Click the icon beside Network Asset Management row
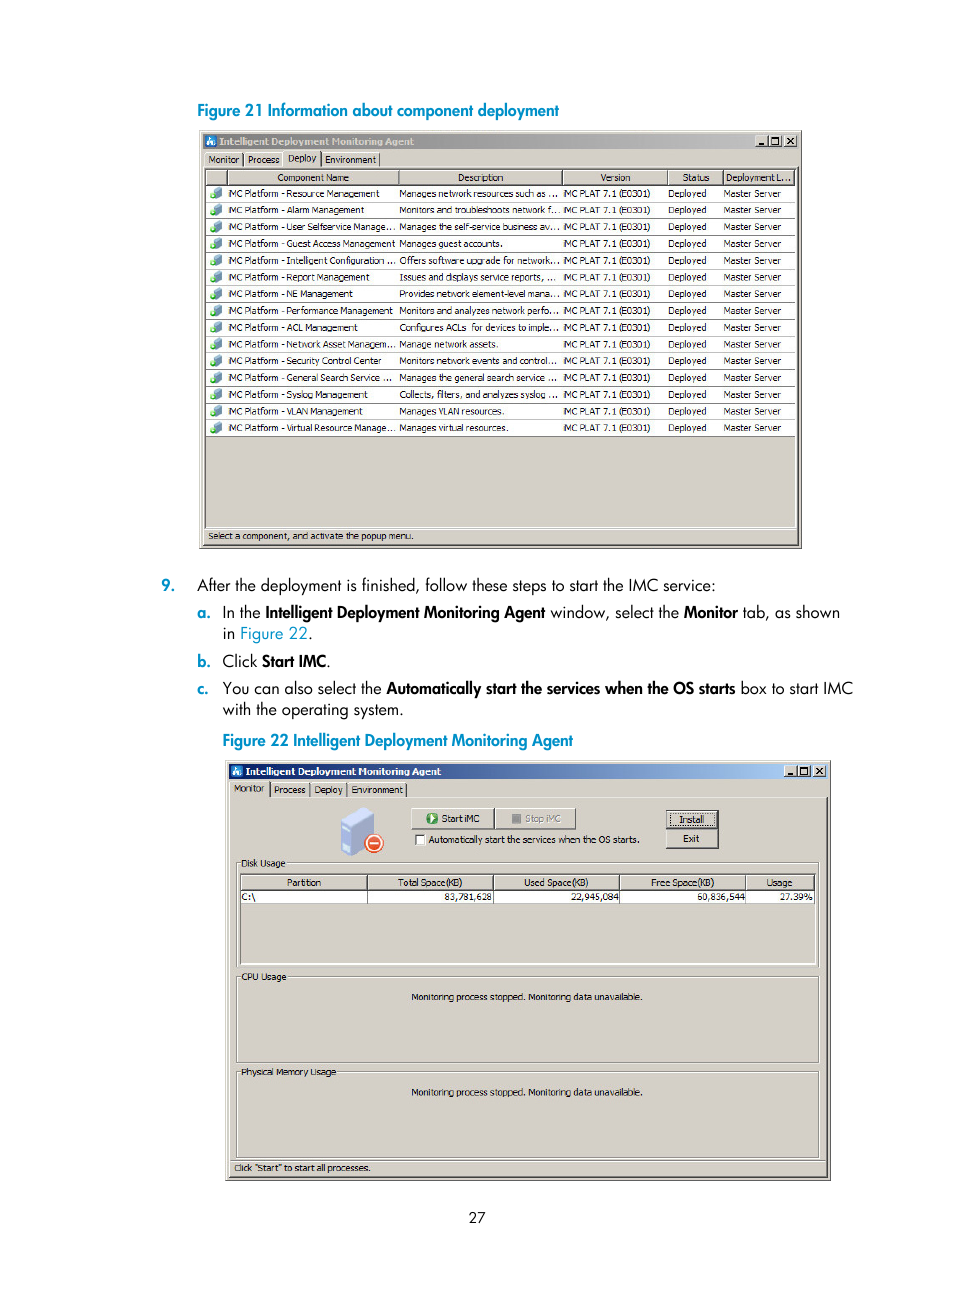 click(x=216, y=344)
